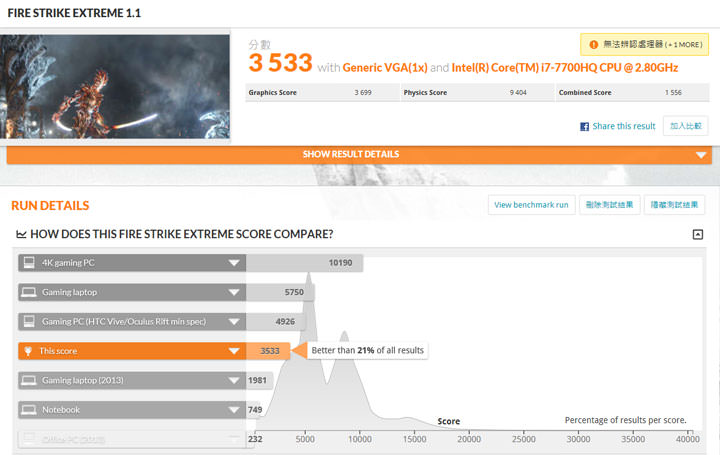The width and height of the screenshot is (720, 455).
Task: Click the View benchmark run button
Action: click(x=531, y=205)
